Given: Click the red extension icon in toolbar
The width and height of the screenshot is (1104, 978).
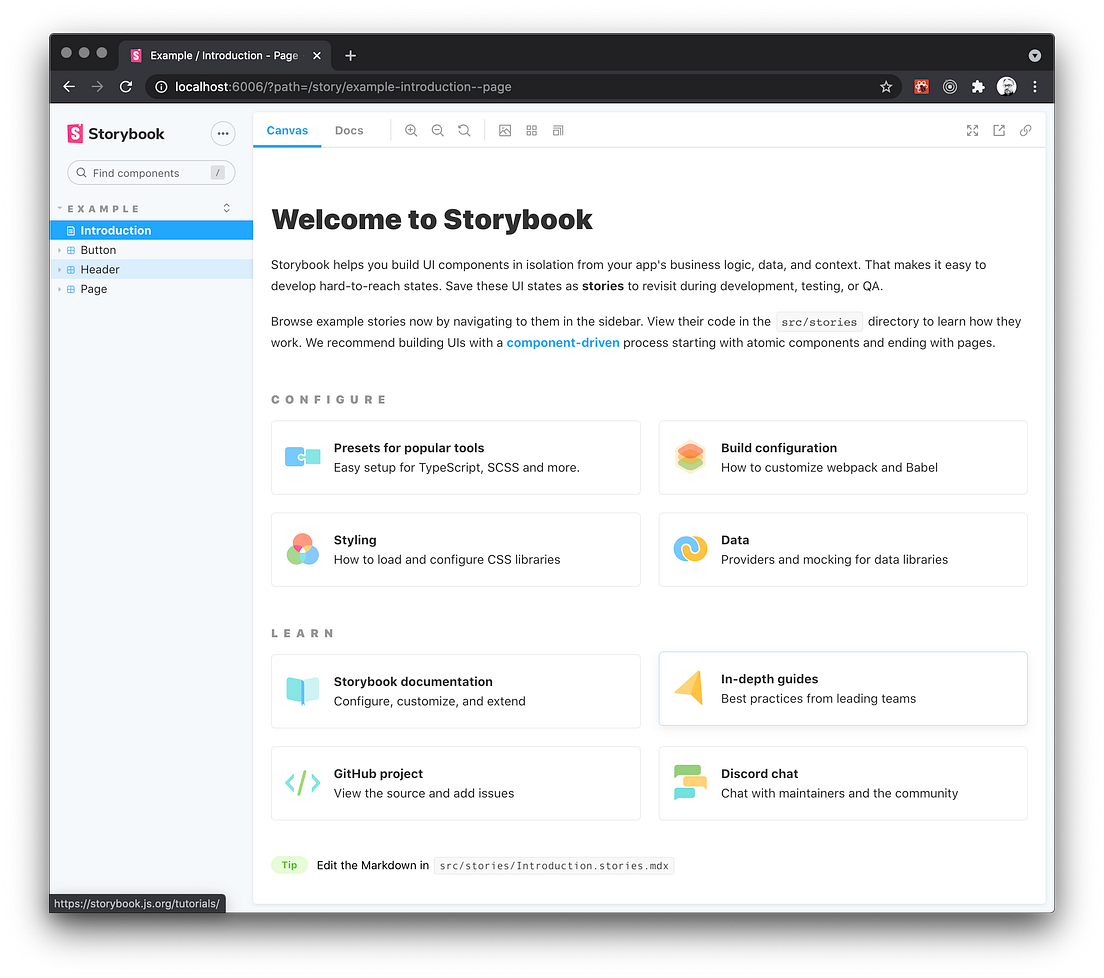Looking at the screenshot, I should (921, 87).
